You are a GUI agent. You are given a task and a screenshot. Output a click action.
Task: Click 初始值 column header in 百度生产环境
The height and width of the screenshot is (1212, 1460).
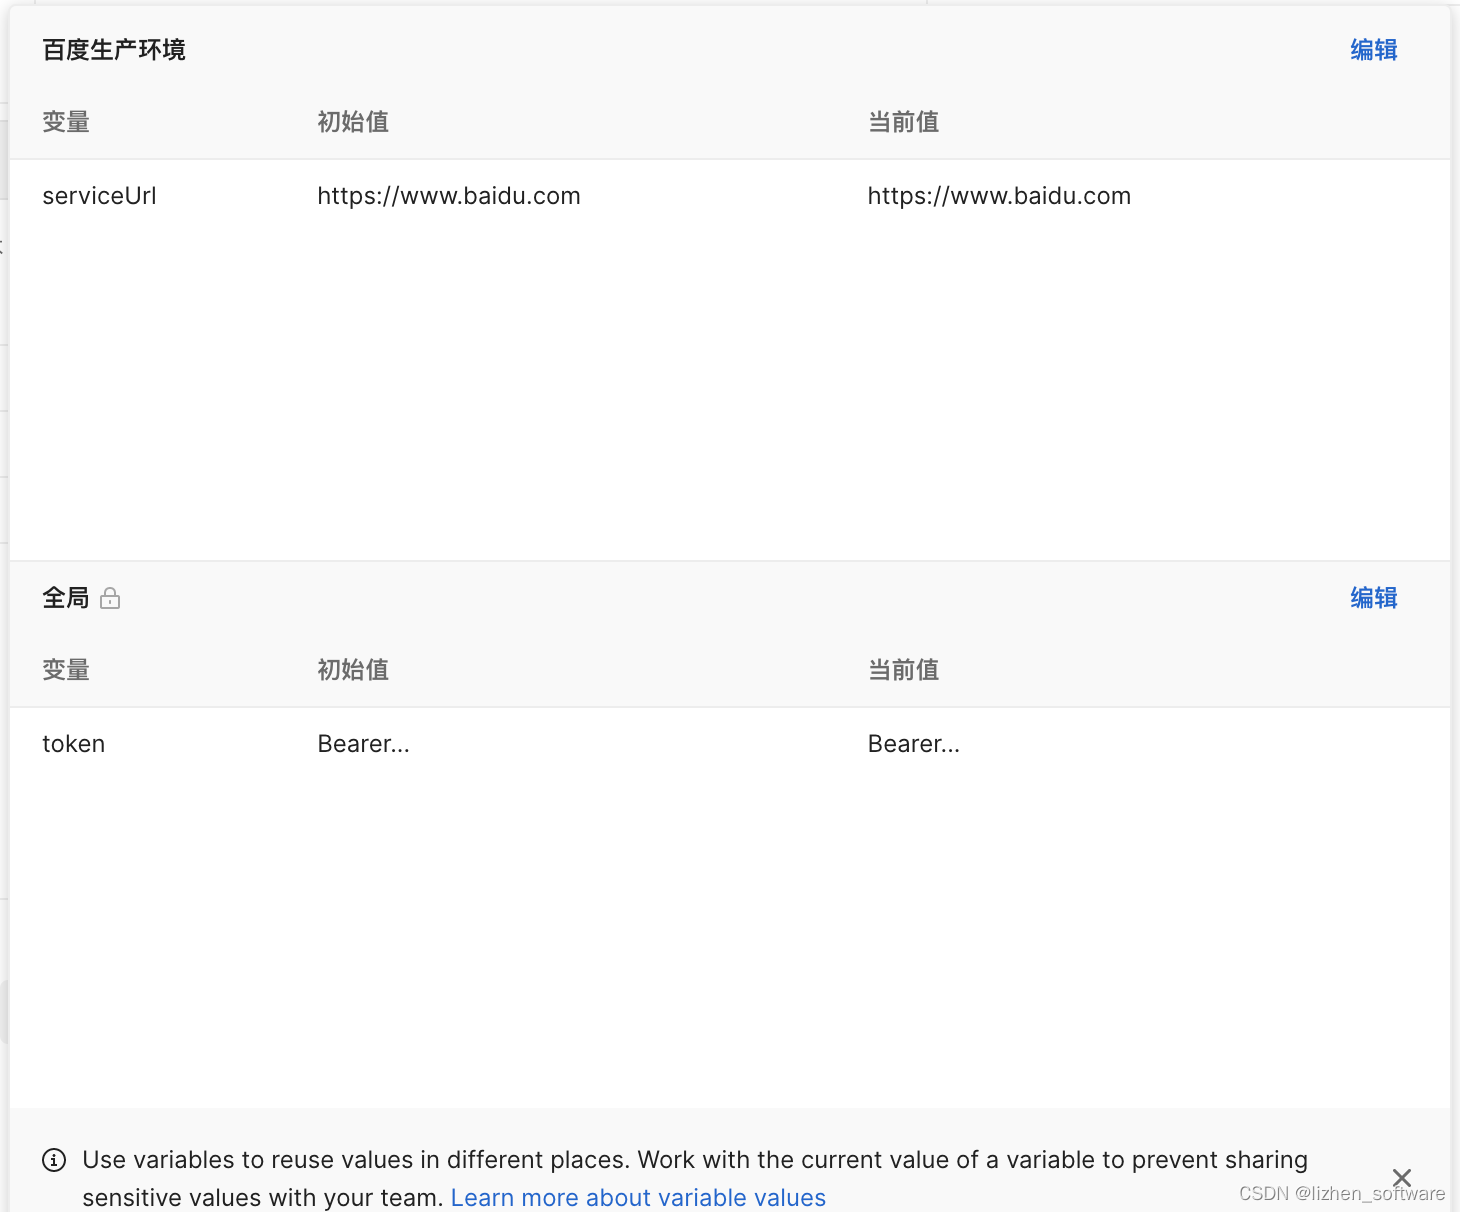[353, 122]
